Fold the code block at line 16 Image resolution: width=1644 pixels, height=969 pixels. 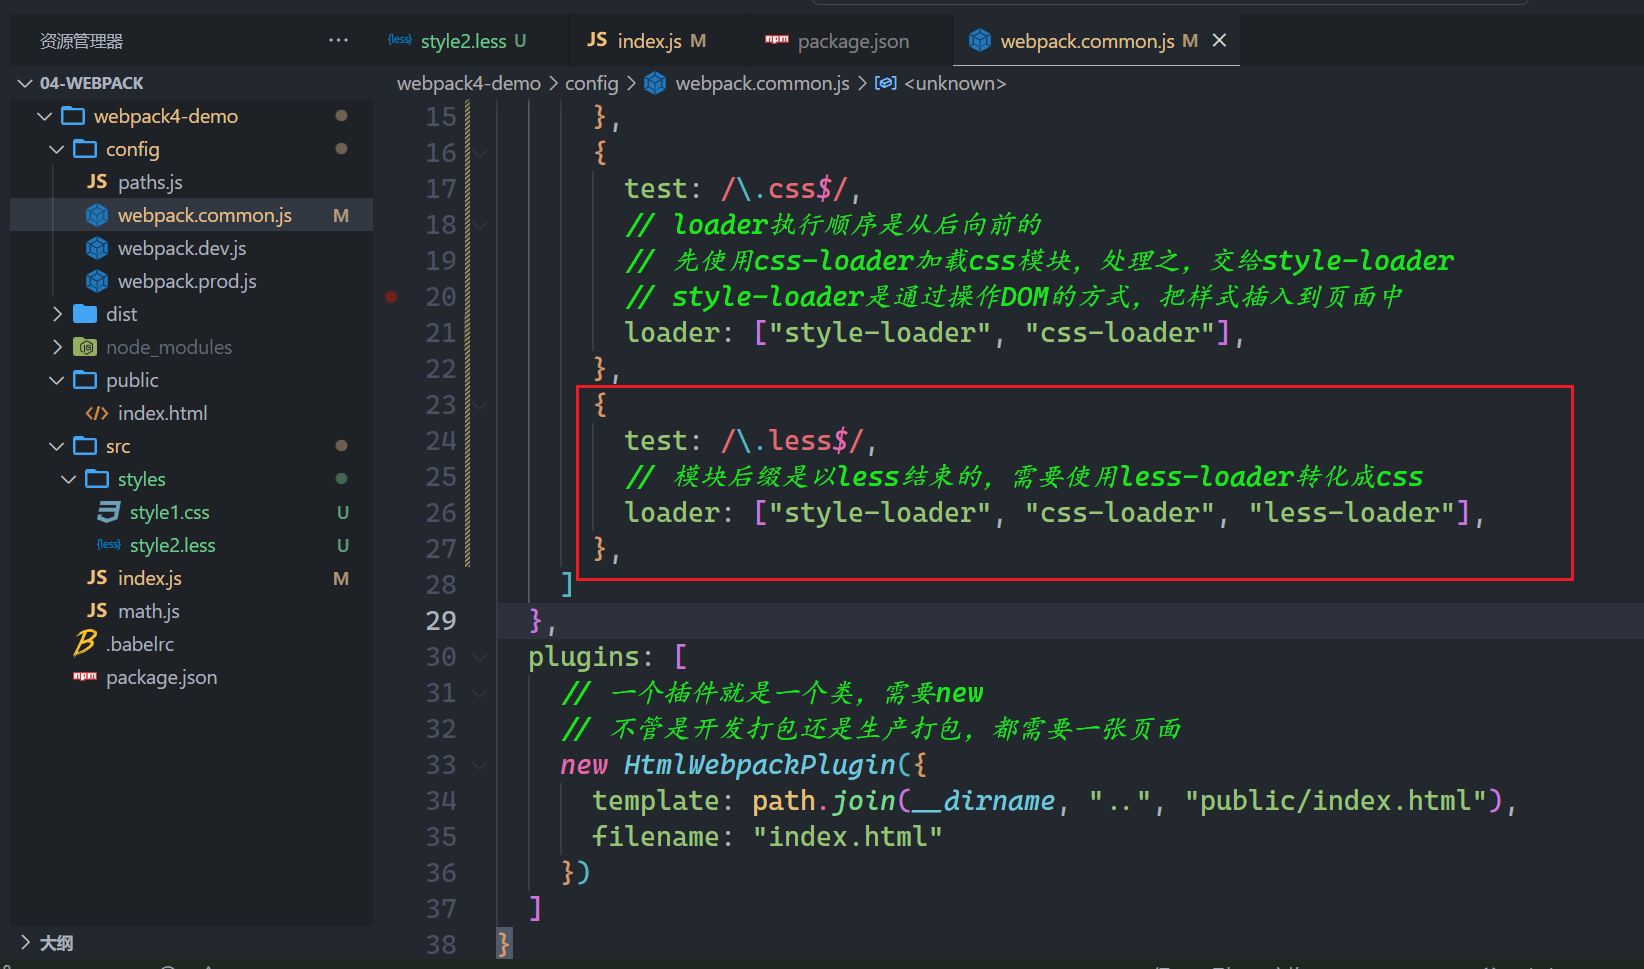[x=480, y=153]
